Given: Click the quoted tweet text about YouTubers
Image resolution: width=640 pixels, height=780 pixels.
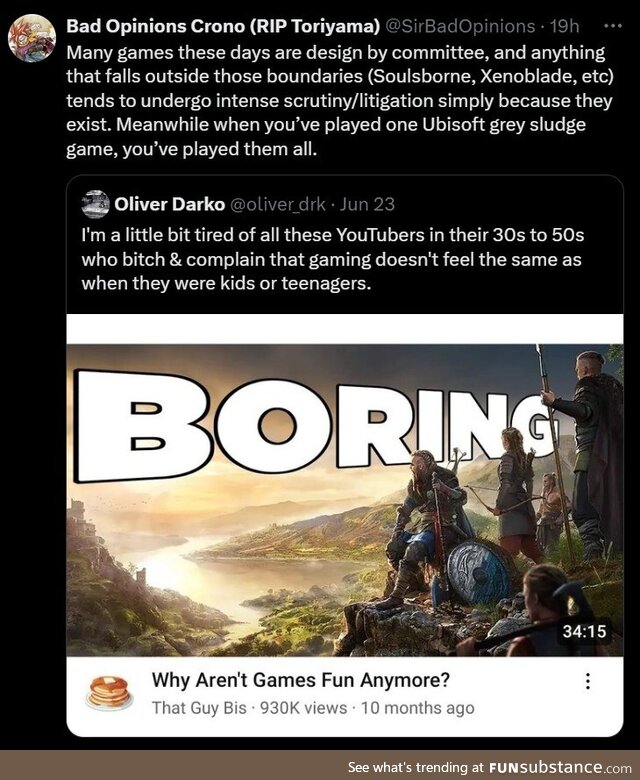Looking at the screenshot, I should click(332, 259).
